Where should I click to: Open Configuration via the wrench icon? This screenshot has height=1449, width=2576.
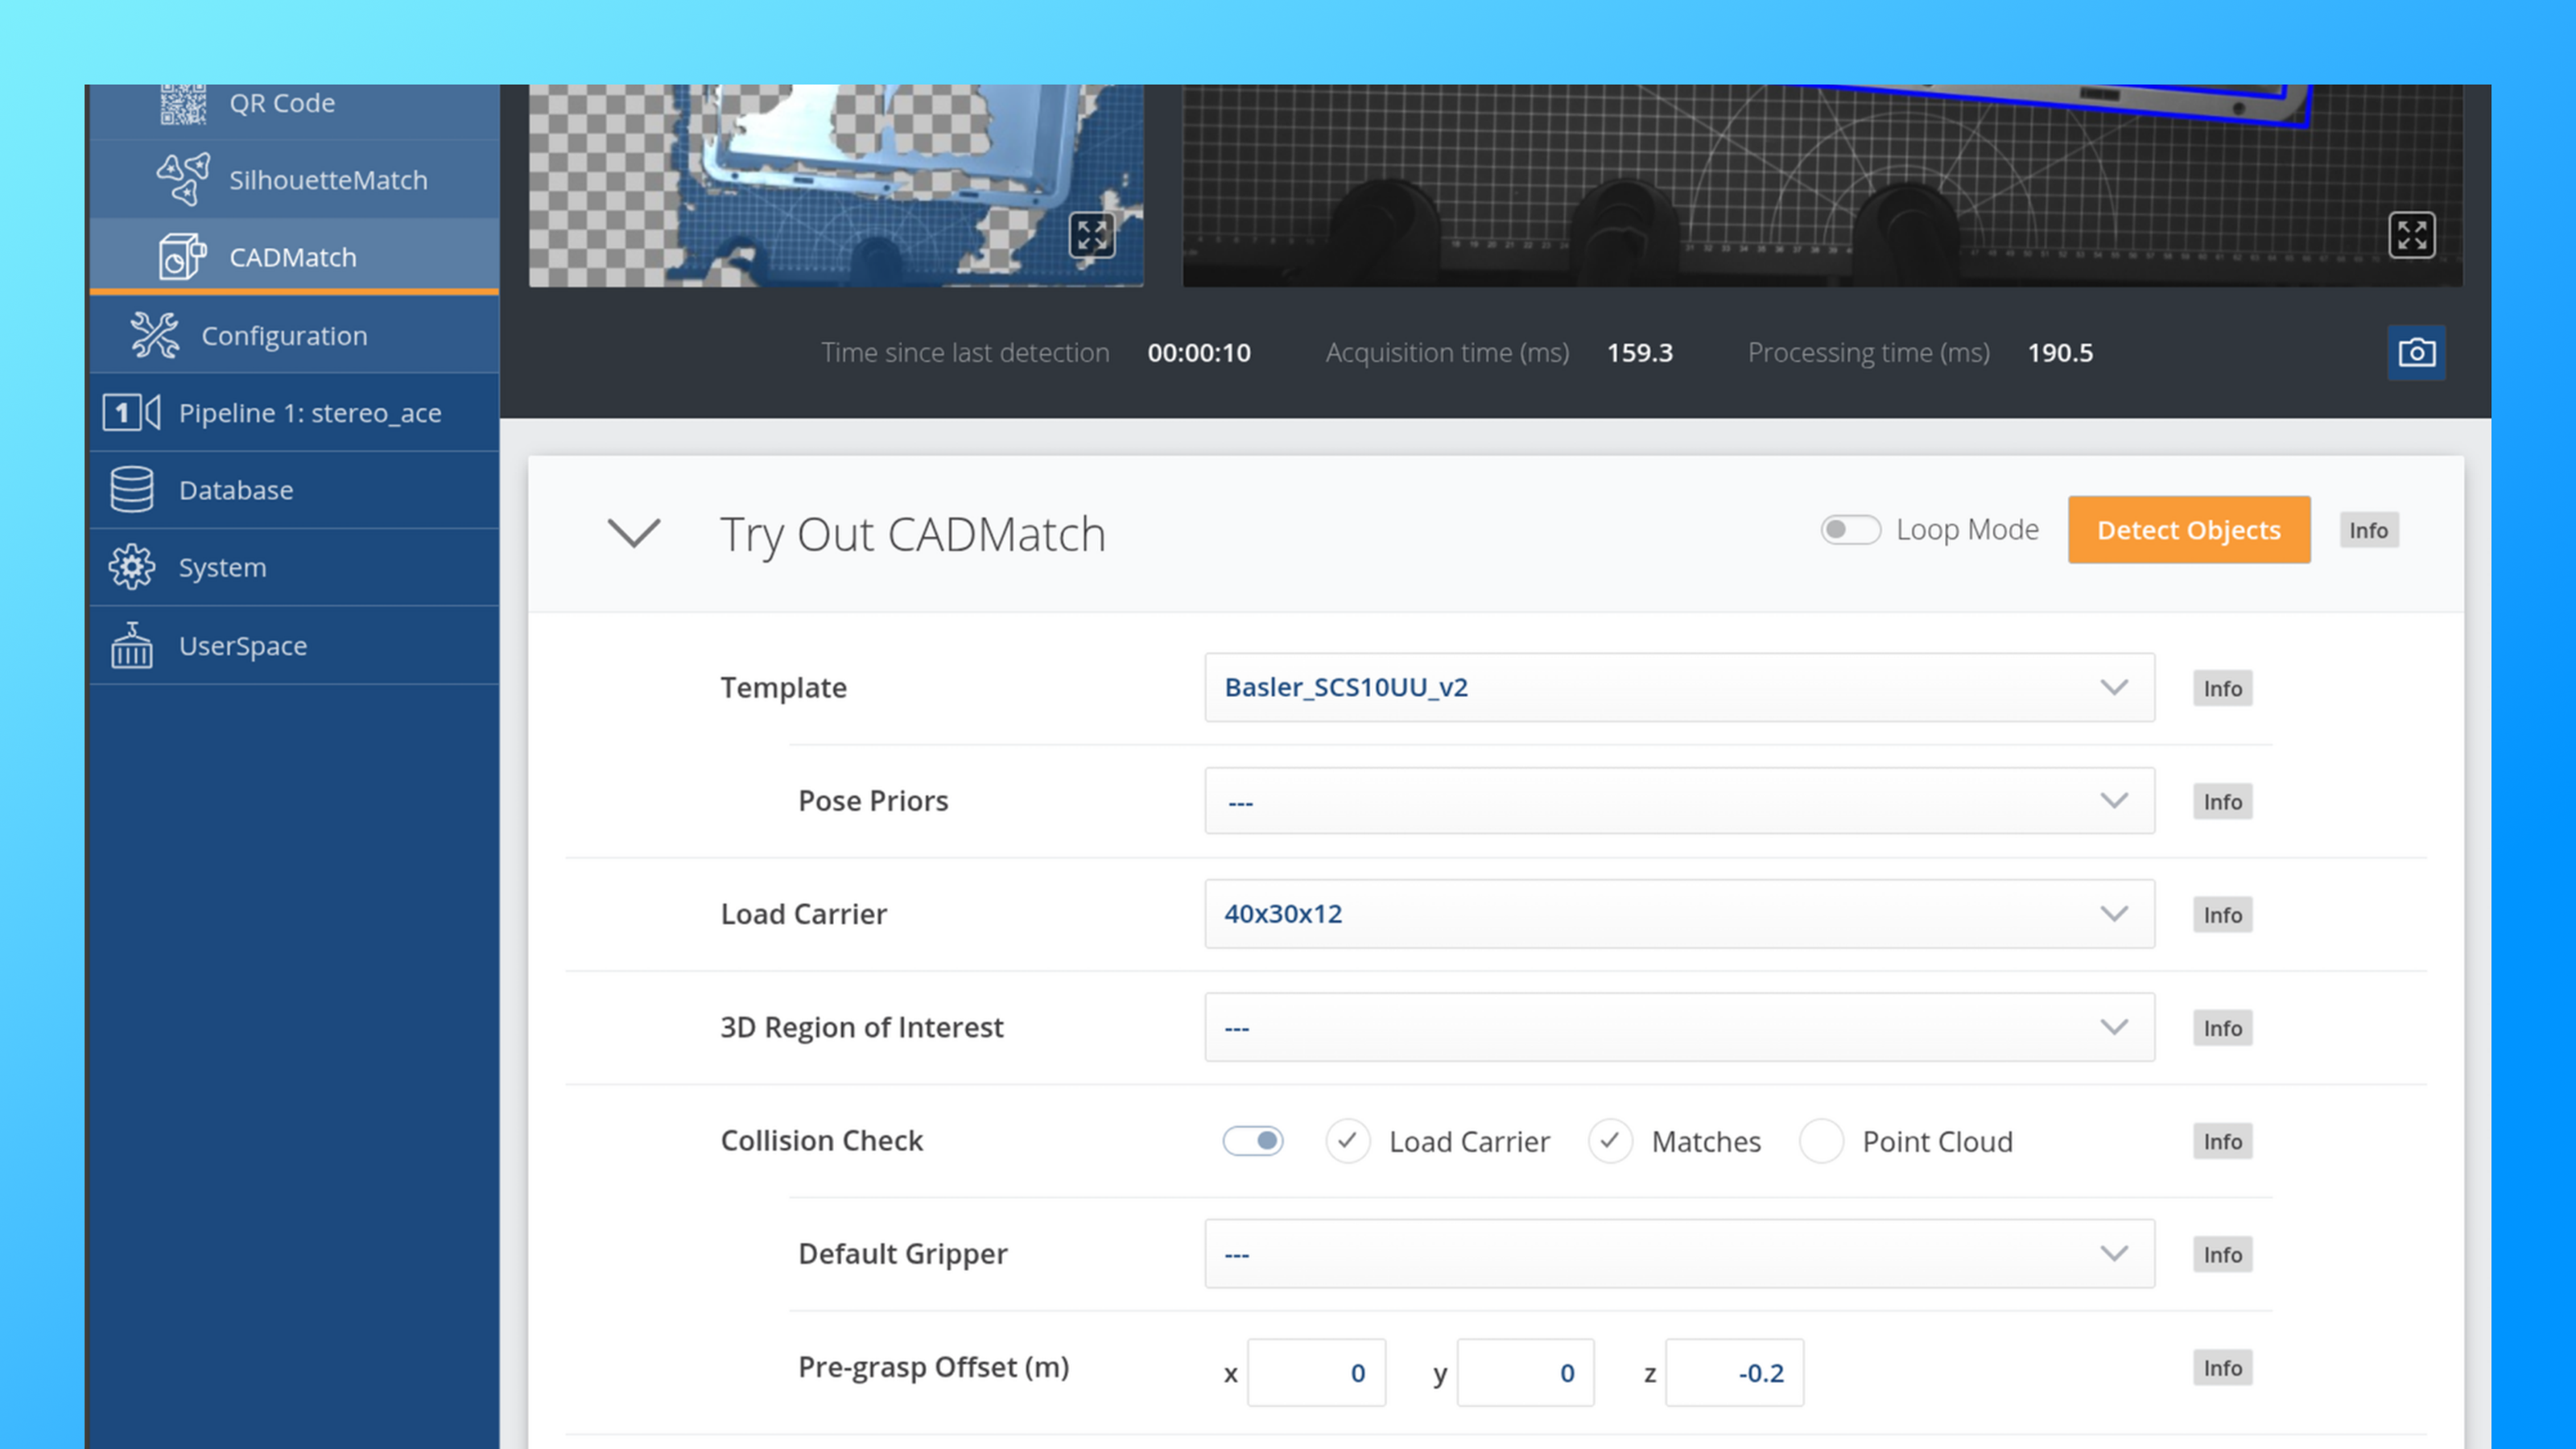(154, 335)
